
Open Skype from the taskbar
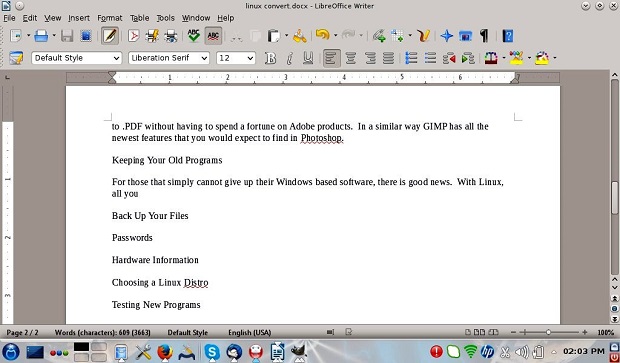point(212,352)
